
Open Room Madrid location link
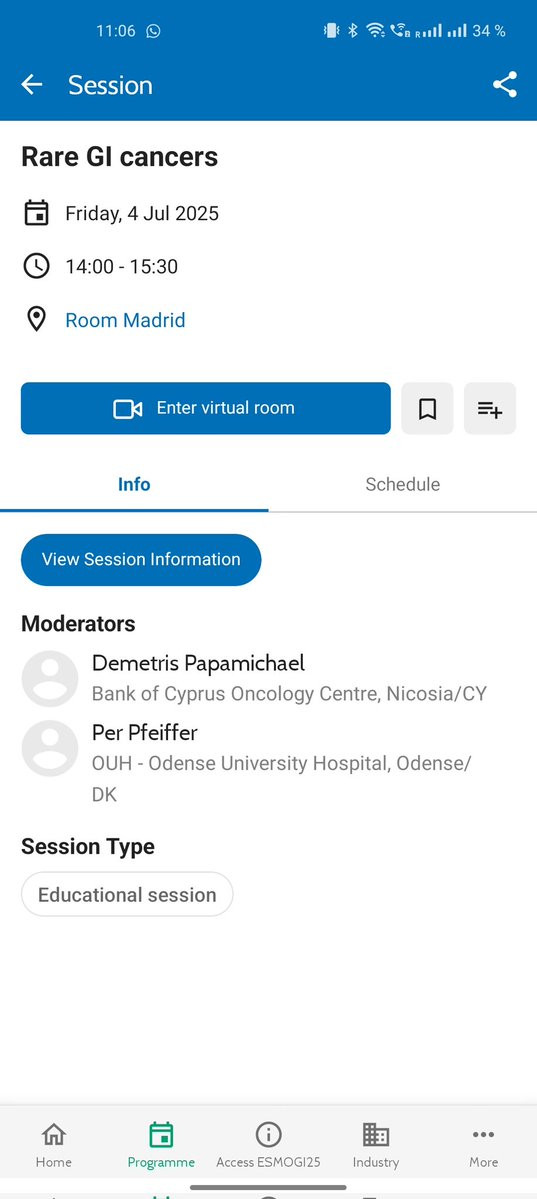125,320
